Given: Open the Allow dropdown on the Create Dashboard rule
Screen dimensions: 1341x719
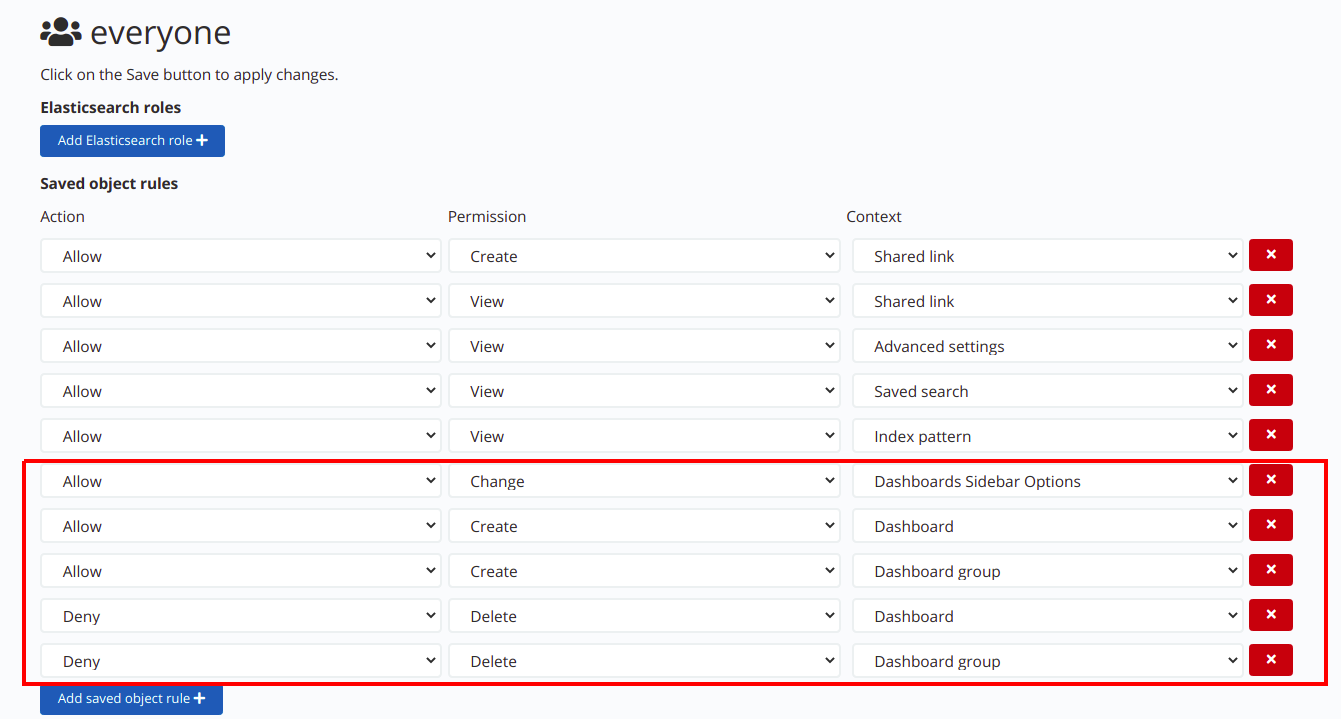Looking at the screenshot, I should pos(240,525).
